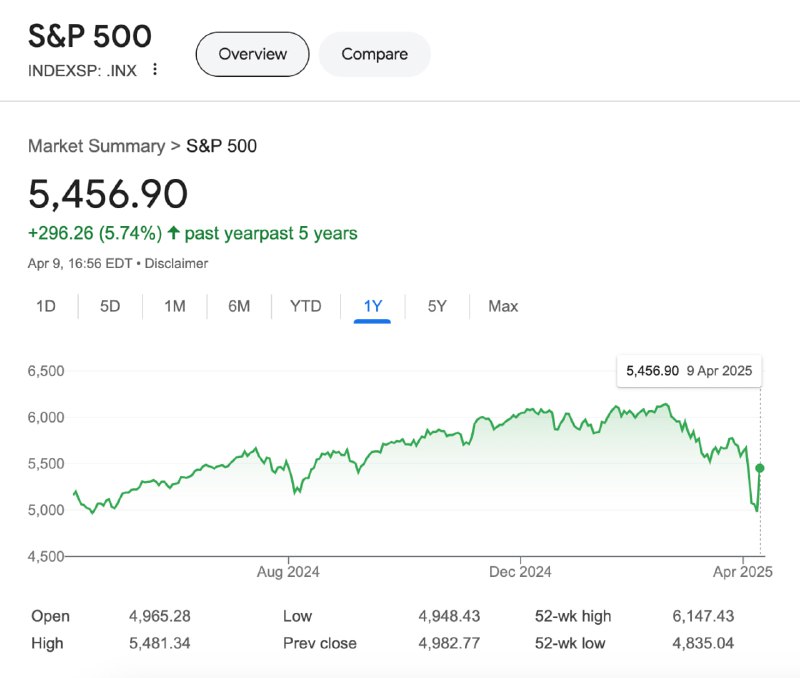
Task: Select the Overview pill
Action: tap(253, 54)
